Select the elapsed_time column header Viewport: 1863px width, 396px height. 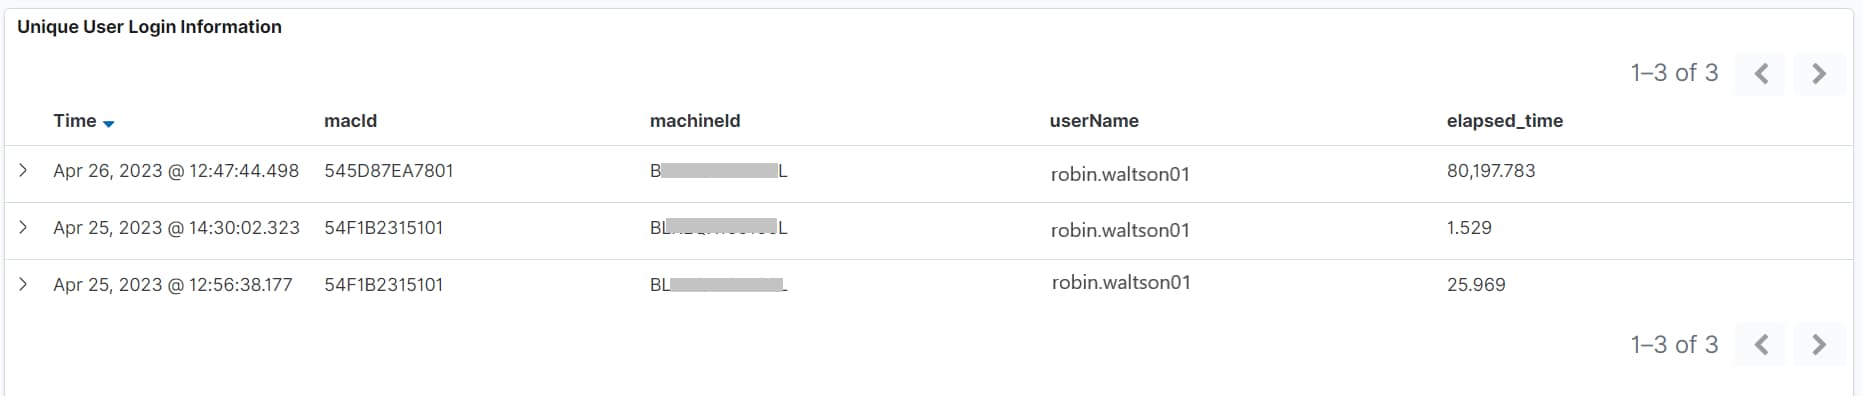(1505, 121)
